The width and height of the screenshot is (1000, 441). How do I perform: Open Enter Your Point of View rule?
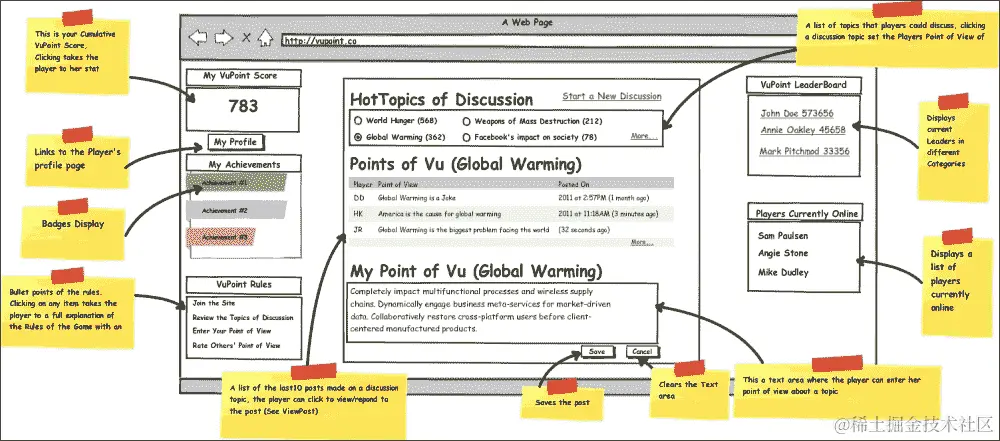232,331
